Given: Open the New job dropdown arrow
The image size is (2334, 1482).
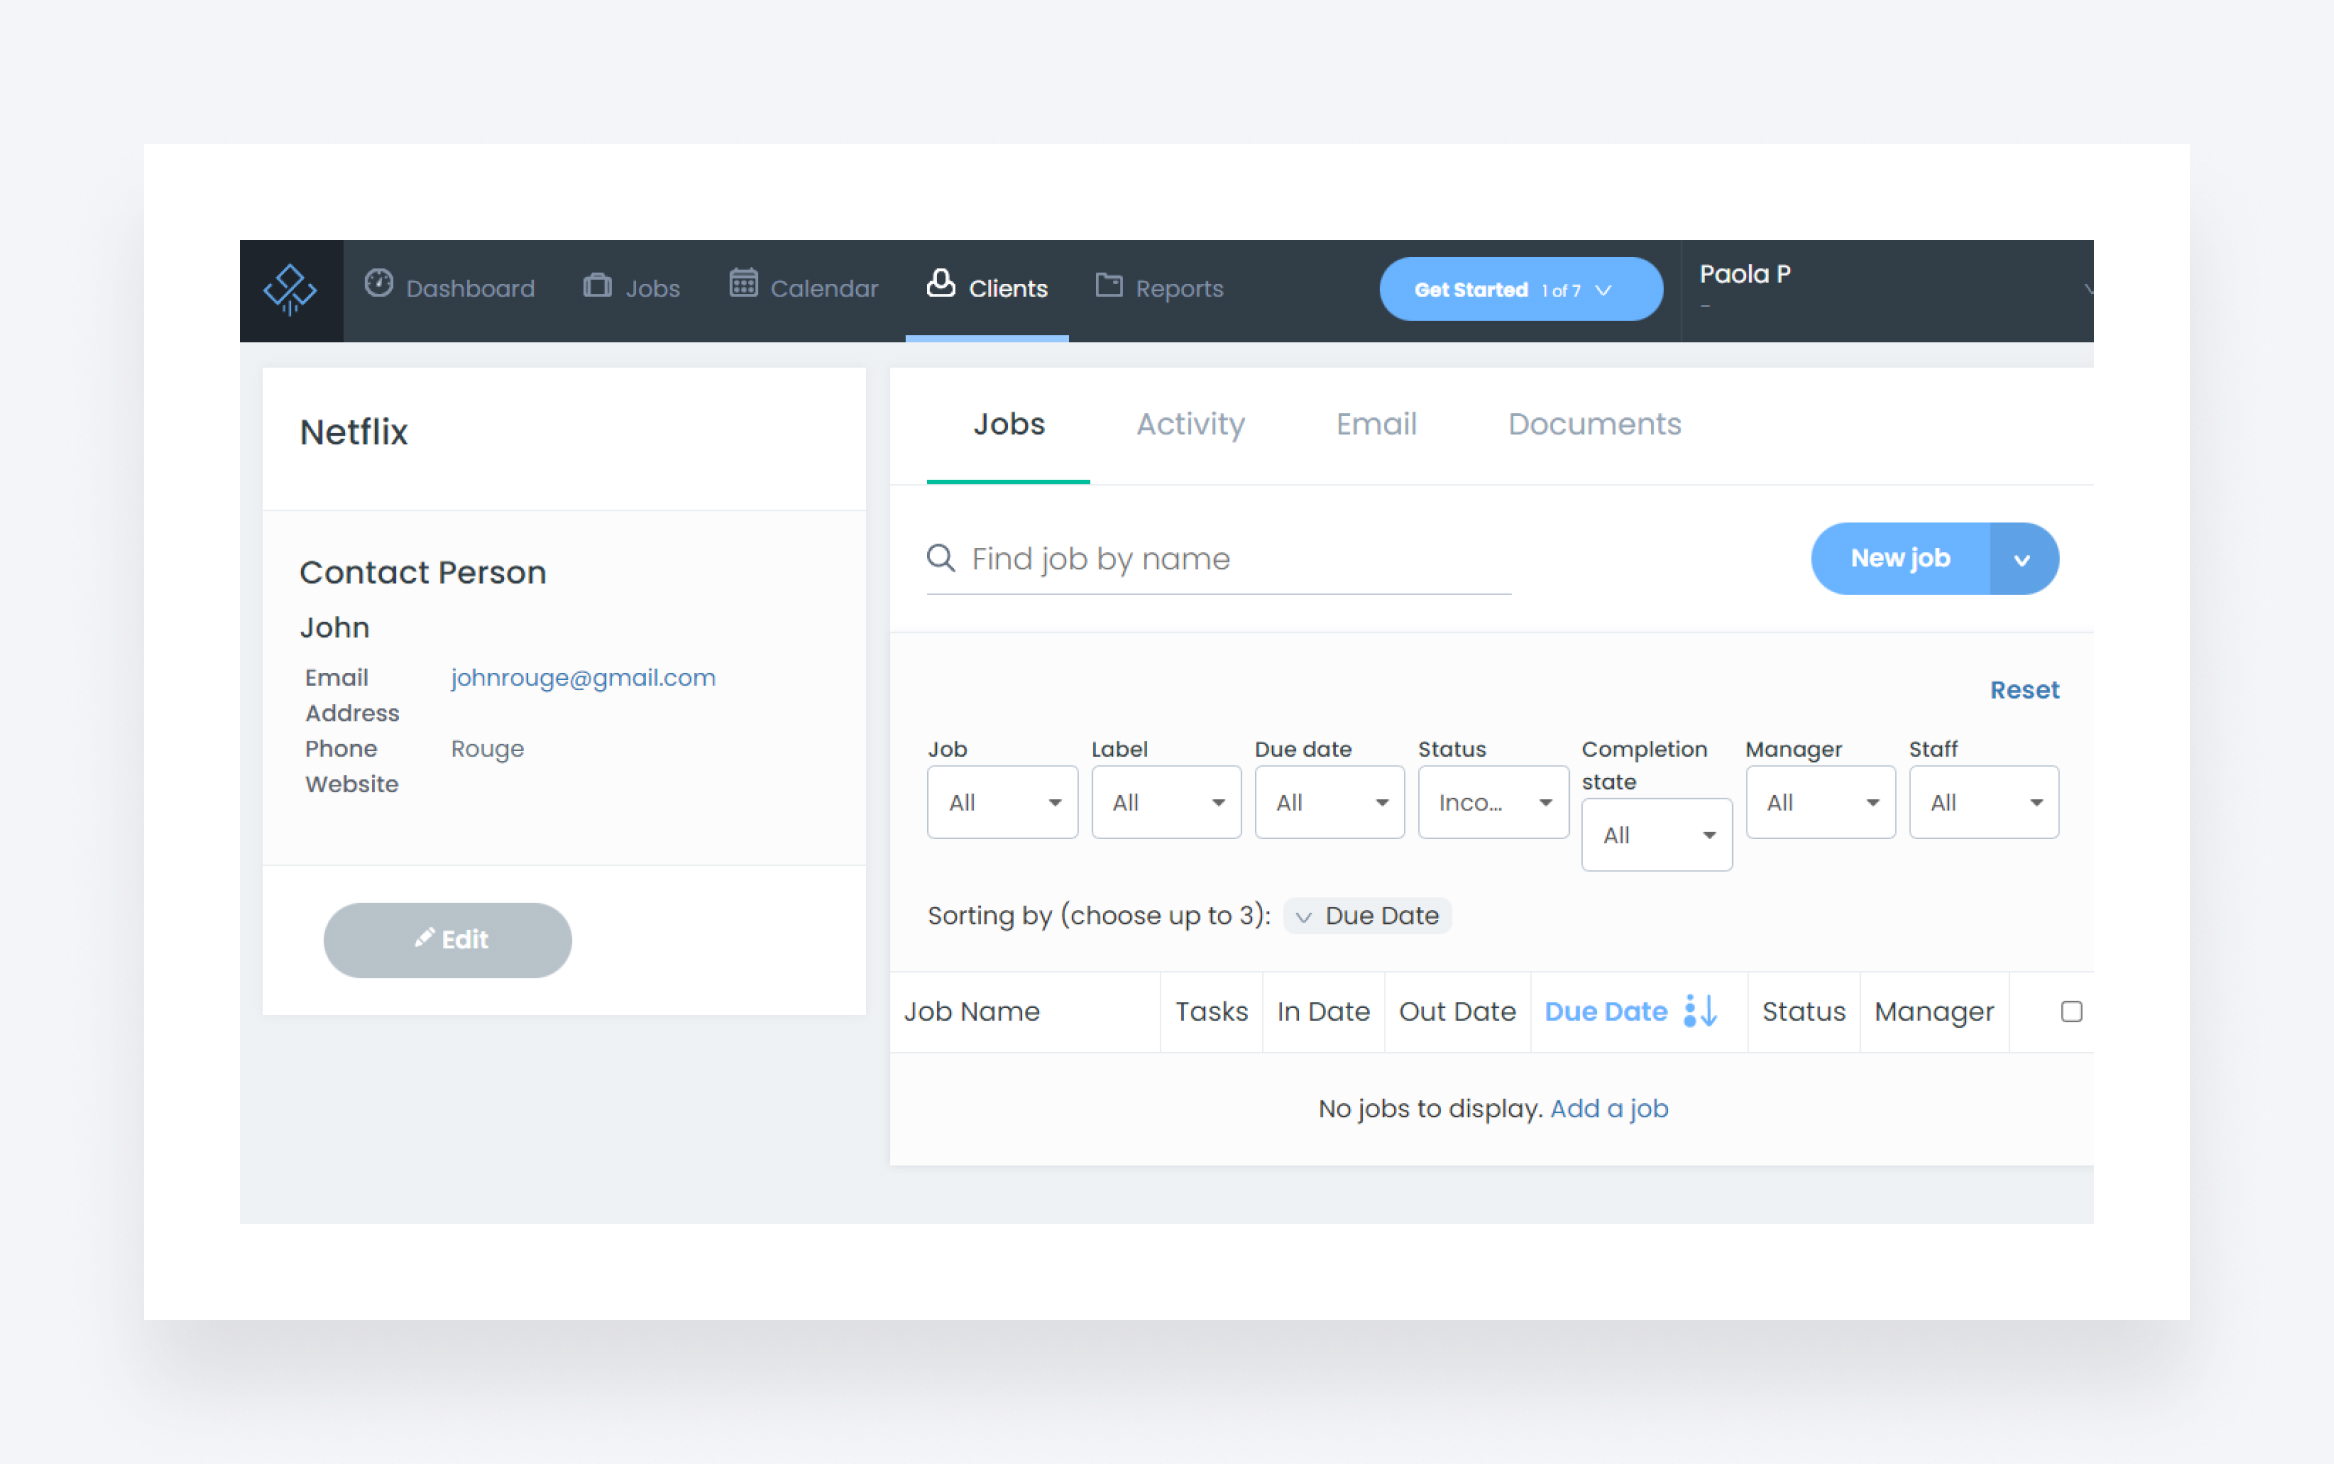Looking at the screenshot, I should coord(2023,558).
